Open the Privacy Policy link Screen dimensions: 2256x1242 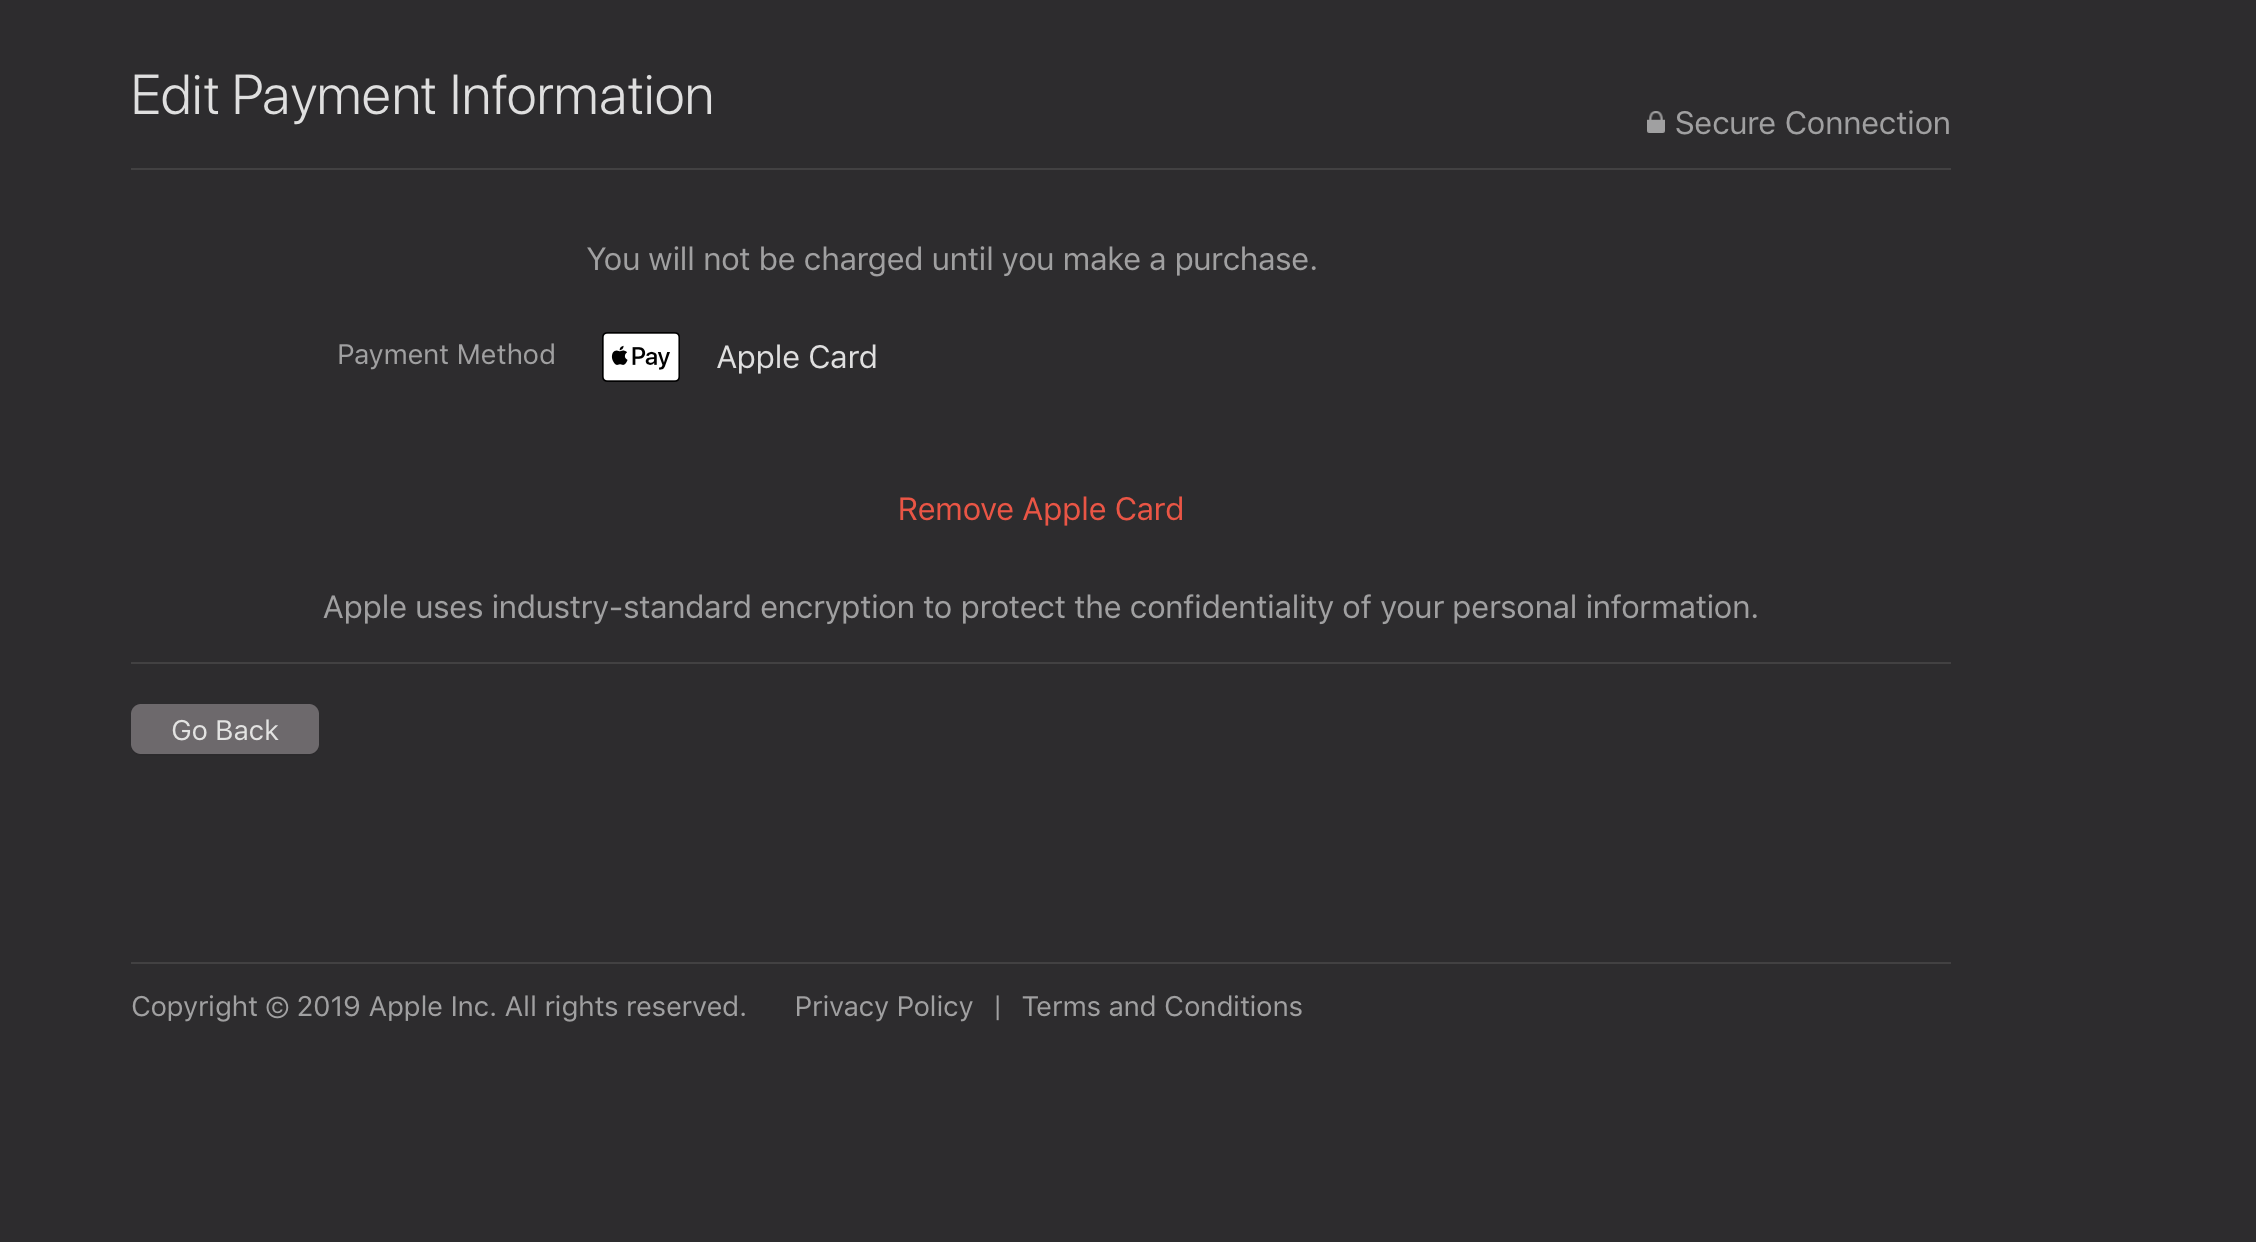click(x=883, y=1006)
